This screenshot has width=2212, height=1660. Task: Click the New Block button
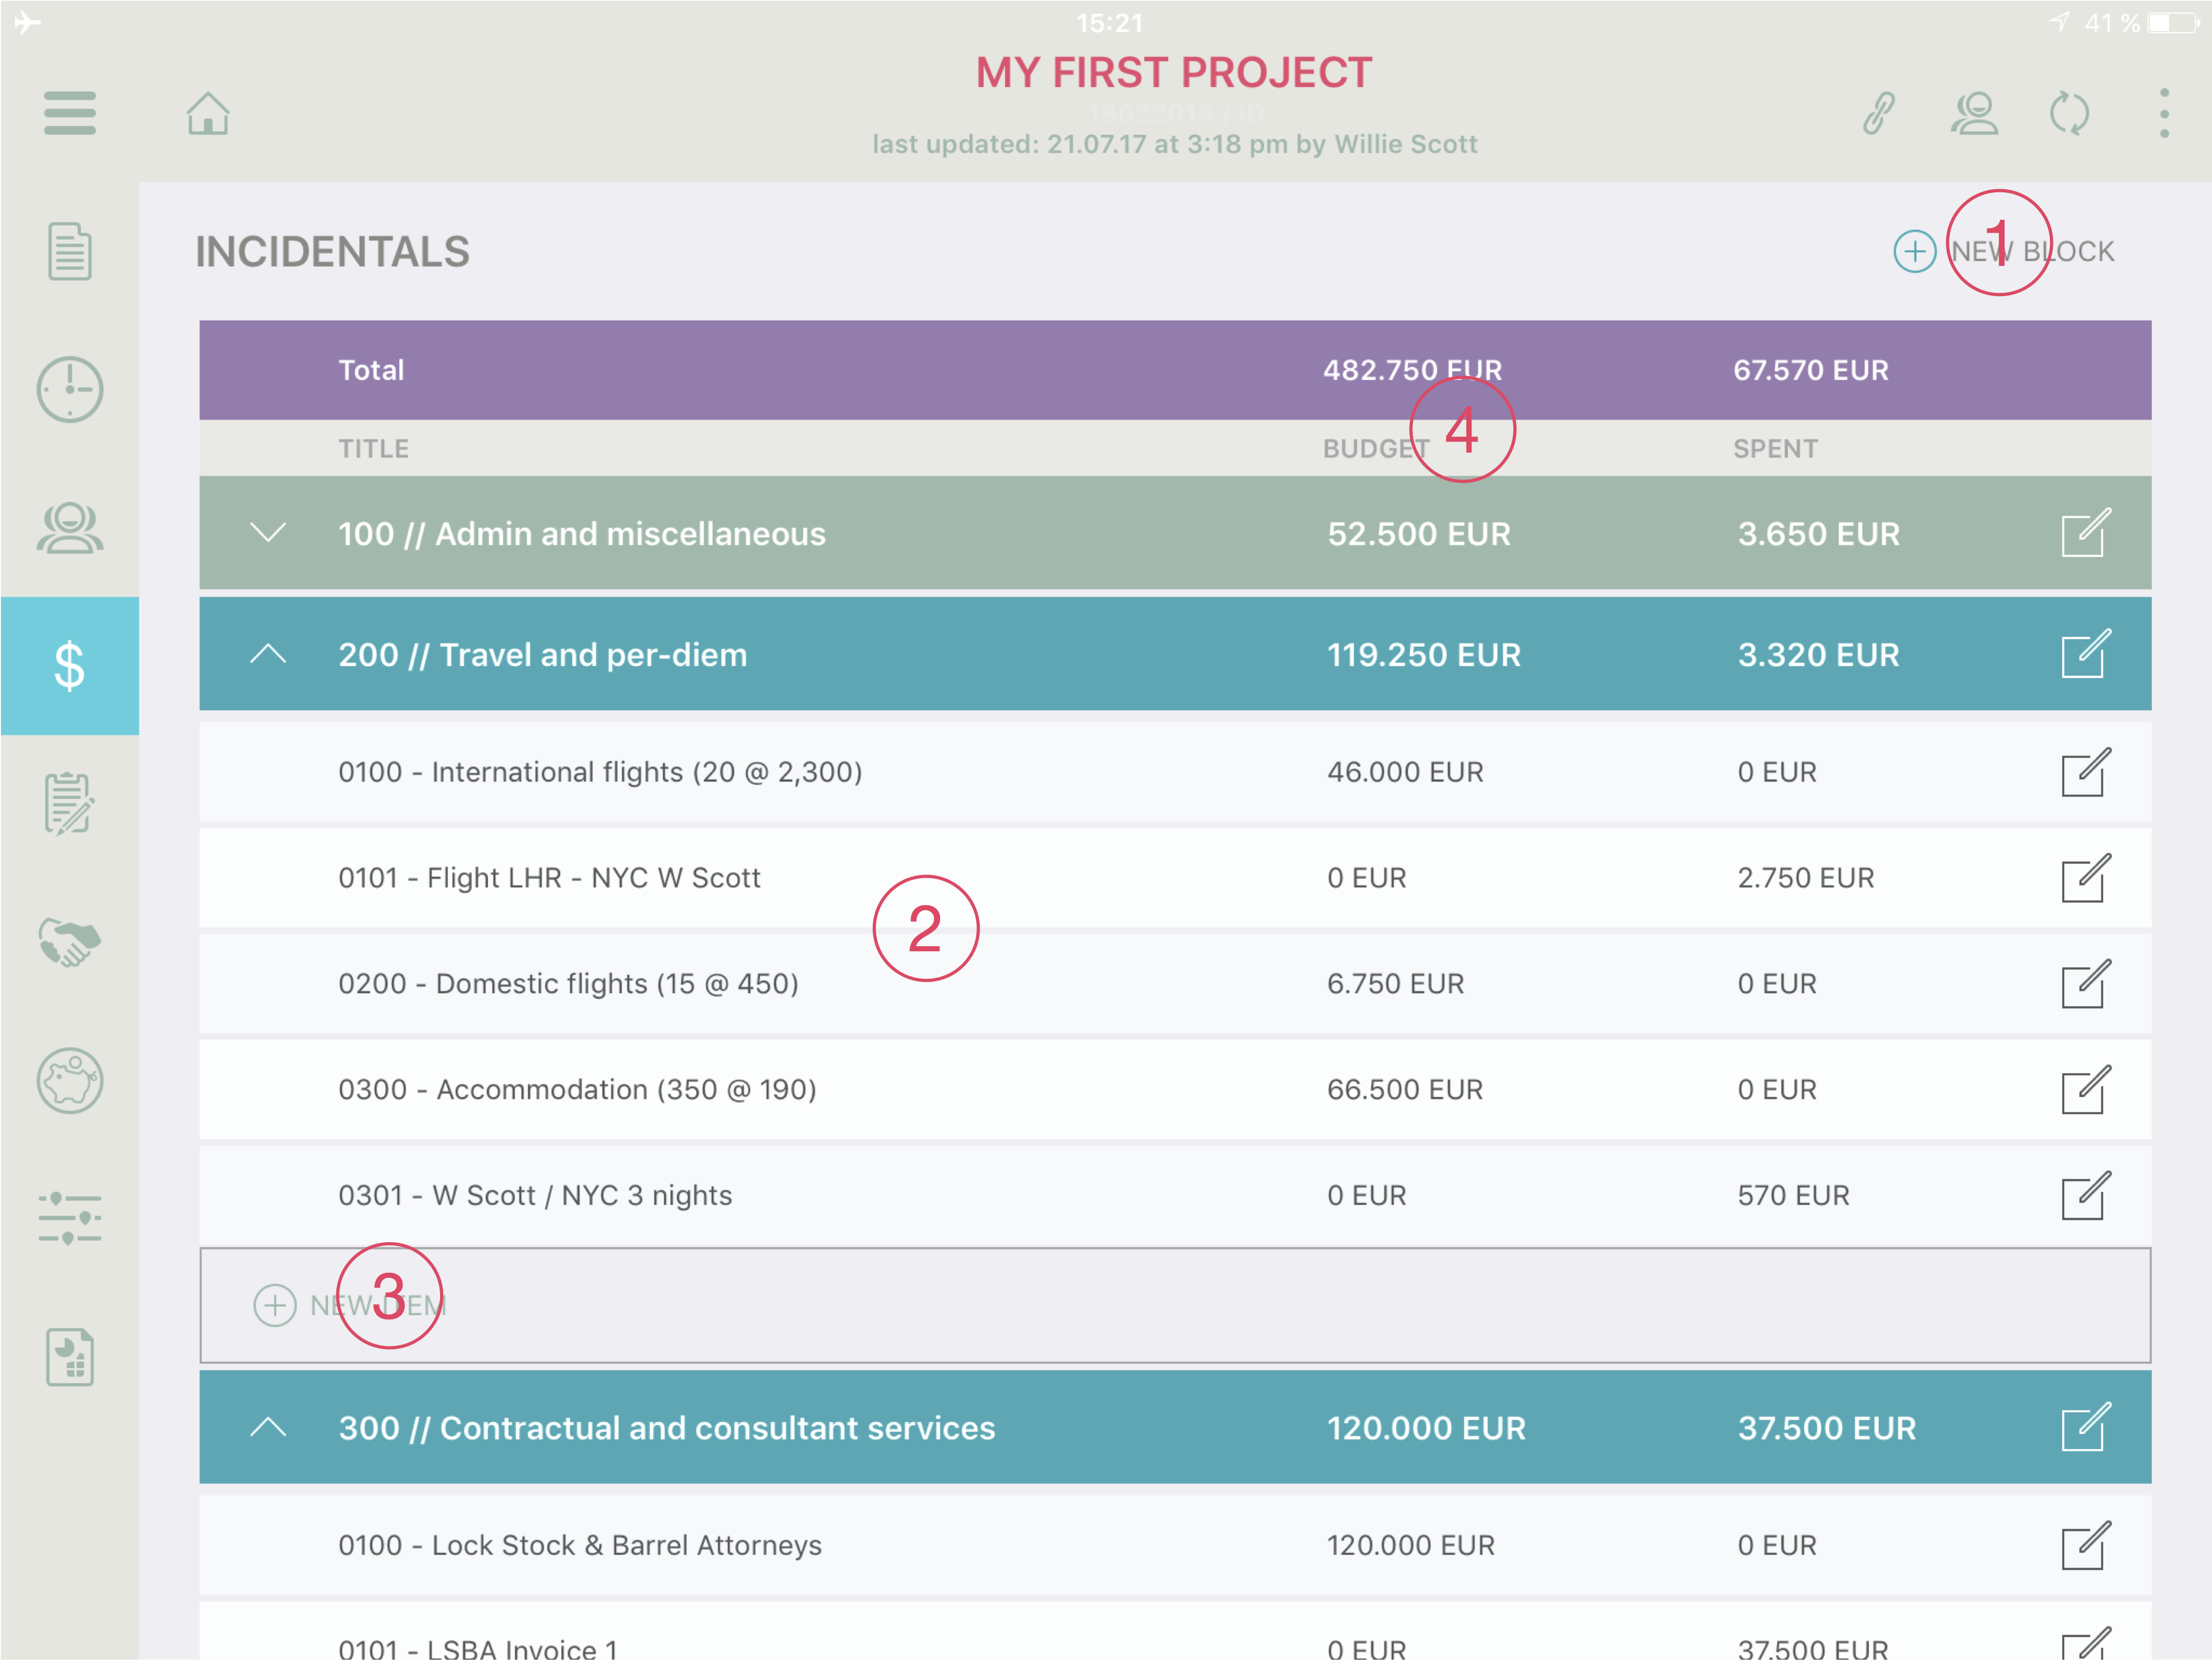[2004, 251]
